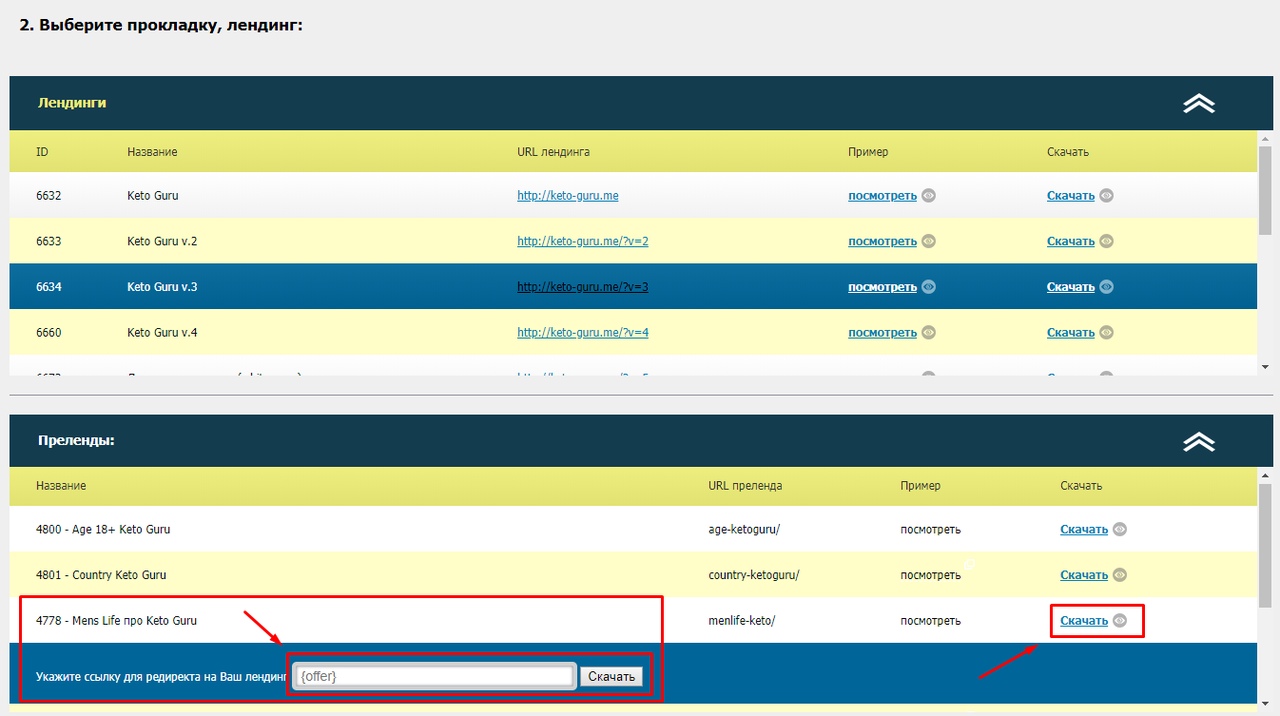Open the keto-guru.me/?v=2 landing link
The height and width of the screenshot is (716, 1280).
point(583,241)
